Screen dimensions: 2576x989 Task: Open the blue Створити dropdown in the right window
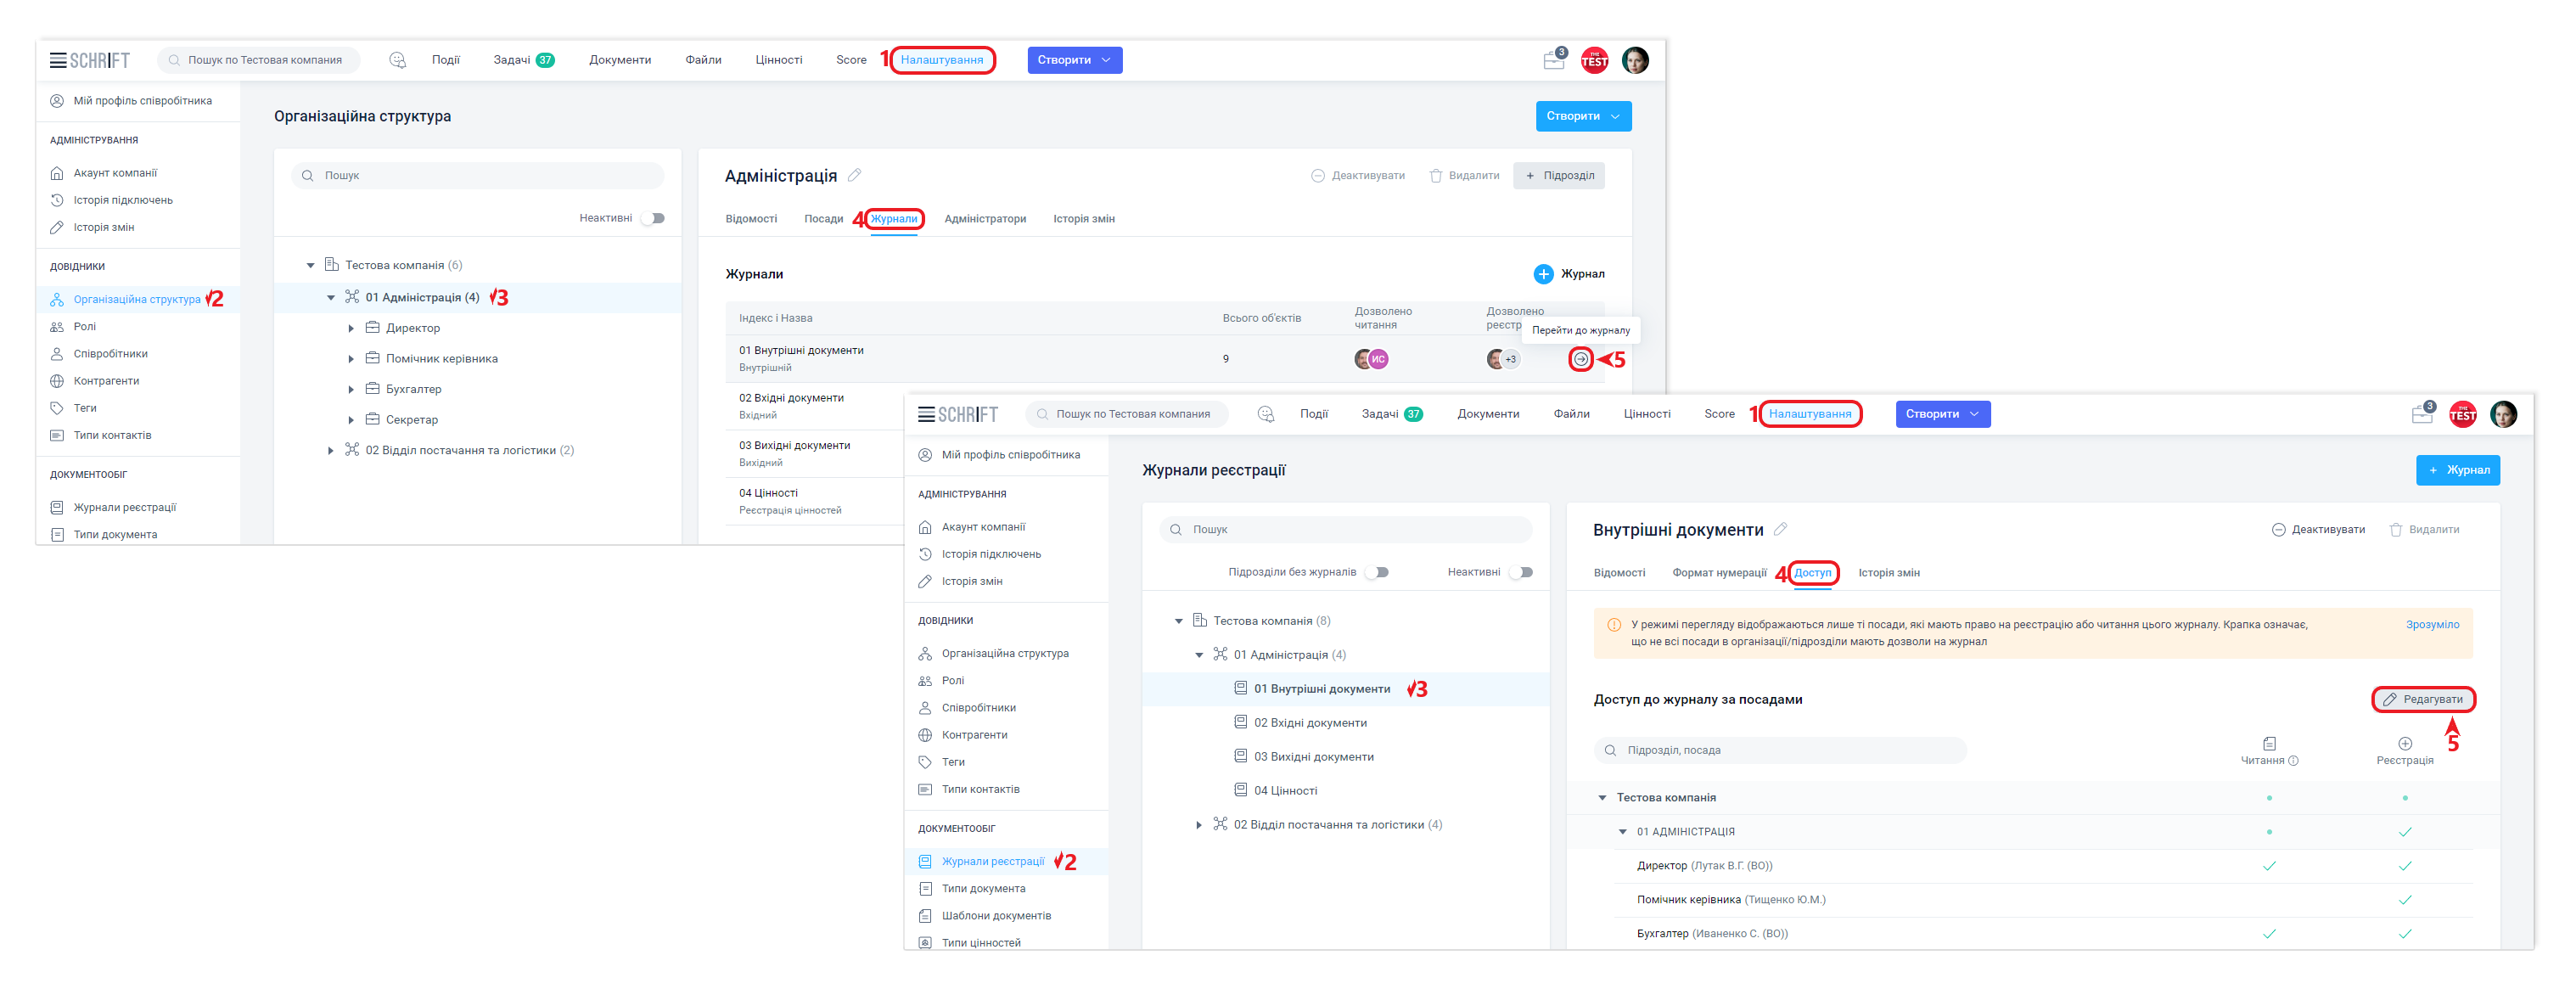click(1942, 414)
